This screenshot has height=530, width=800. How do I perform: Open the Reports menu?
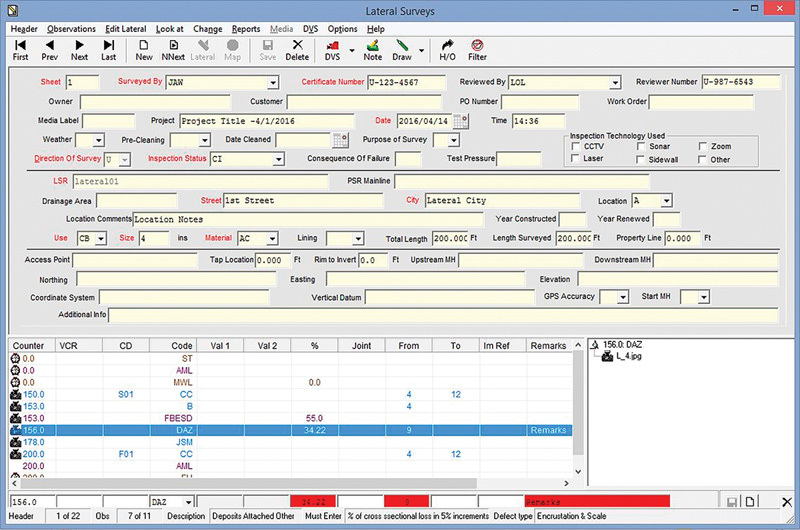pos(246,29)
